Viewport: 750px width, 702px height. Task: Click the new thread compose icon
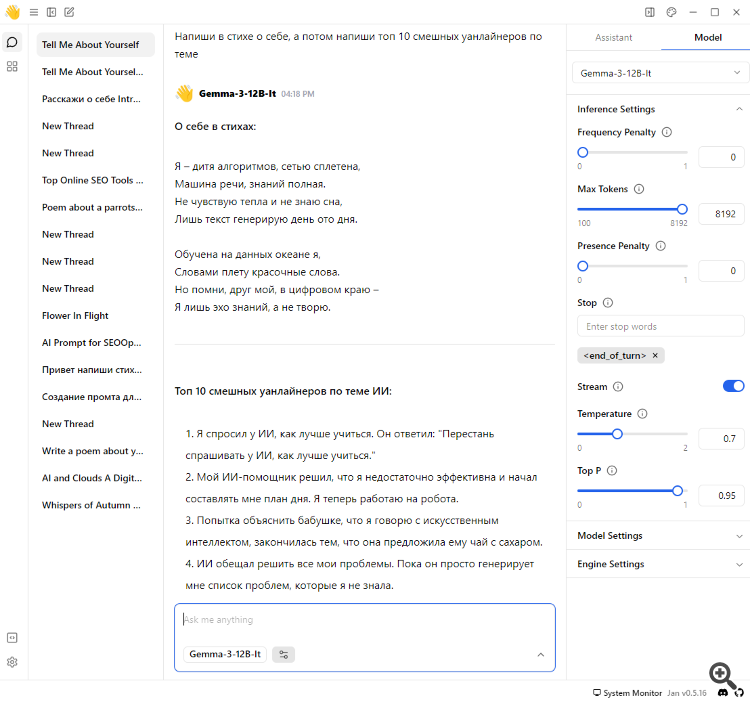[x=69, y=12]
